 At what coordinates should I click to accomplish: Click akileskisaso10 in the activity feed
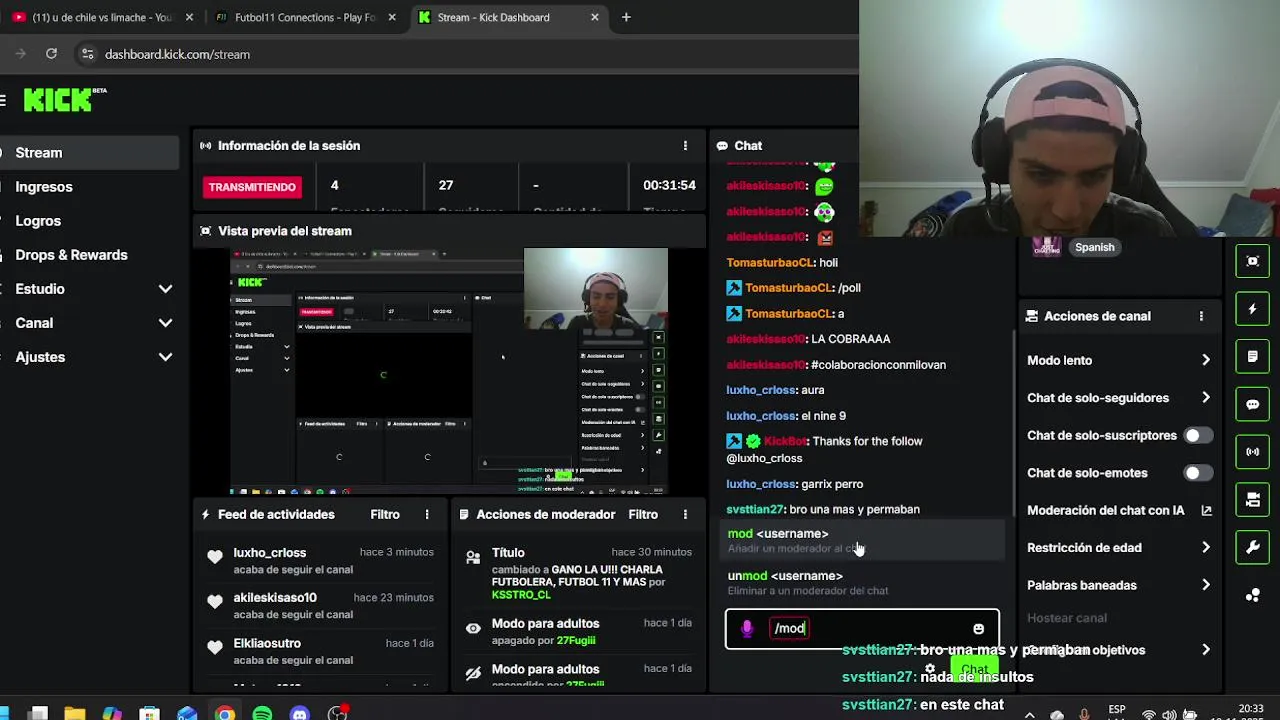click(x=275, y=598)
